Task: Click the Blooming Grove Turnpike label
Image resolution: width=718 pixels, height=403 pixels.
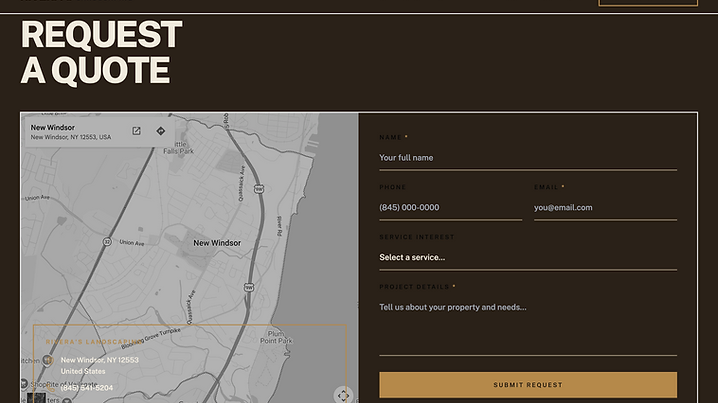Action: click(152, 339)
